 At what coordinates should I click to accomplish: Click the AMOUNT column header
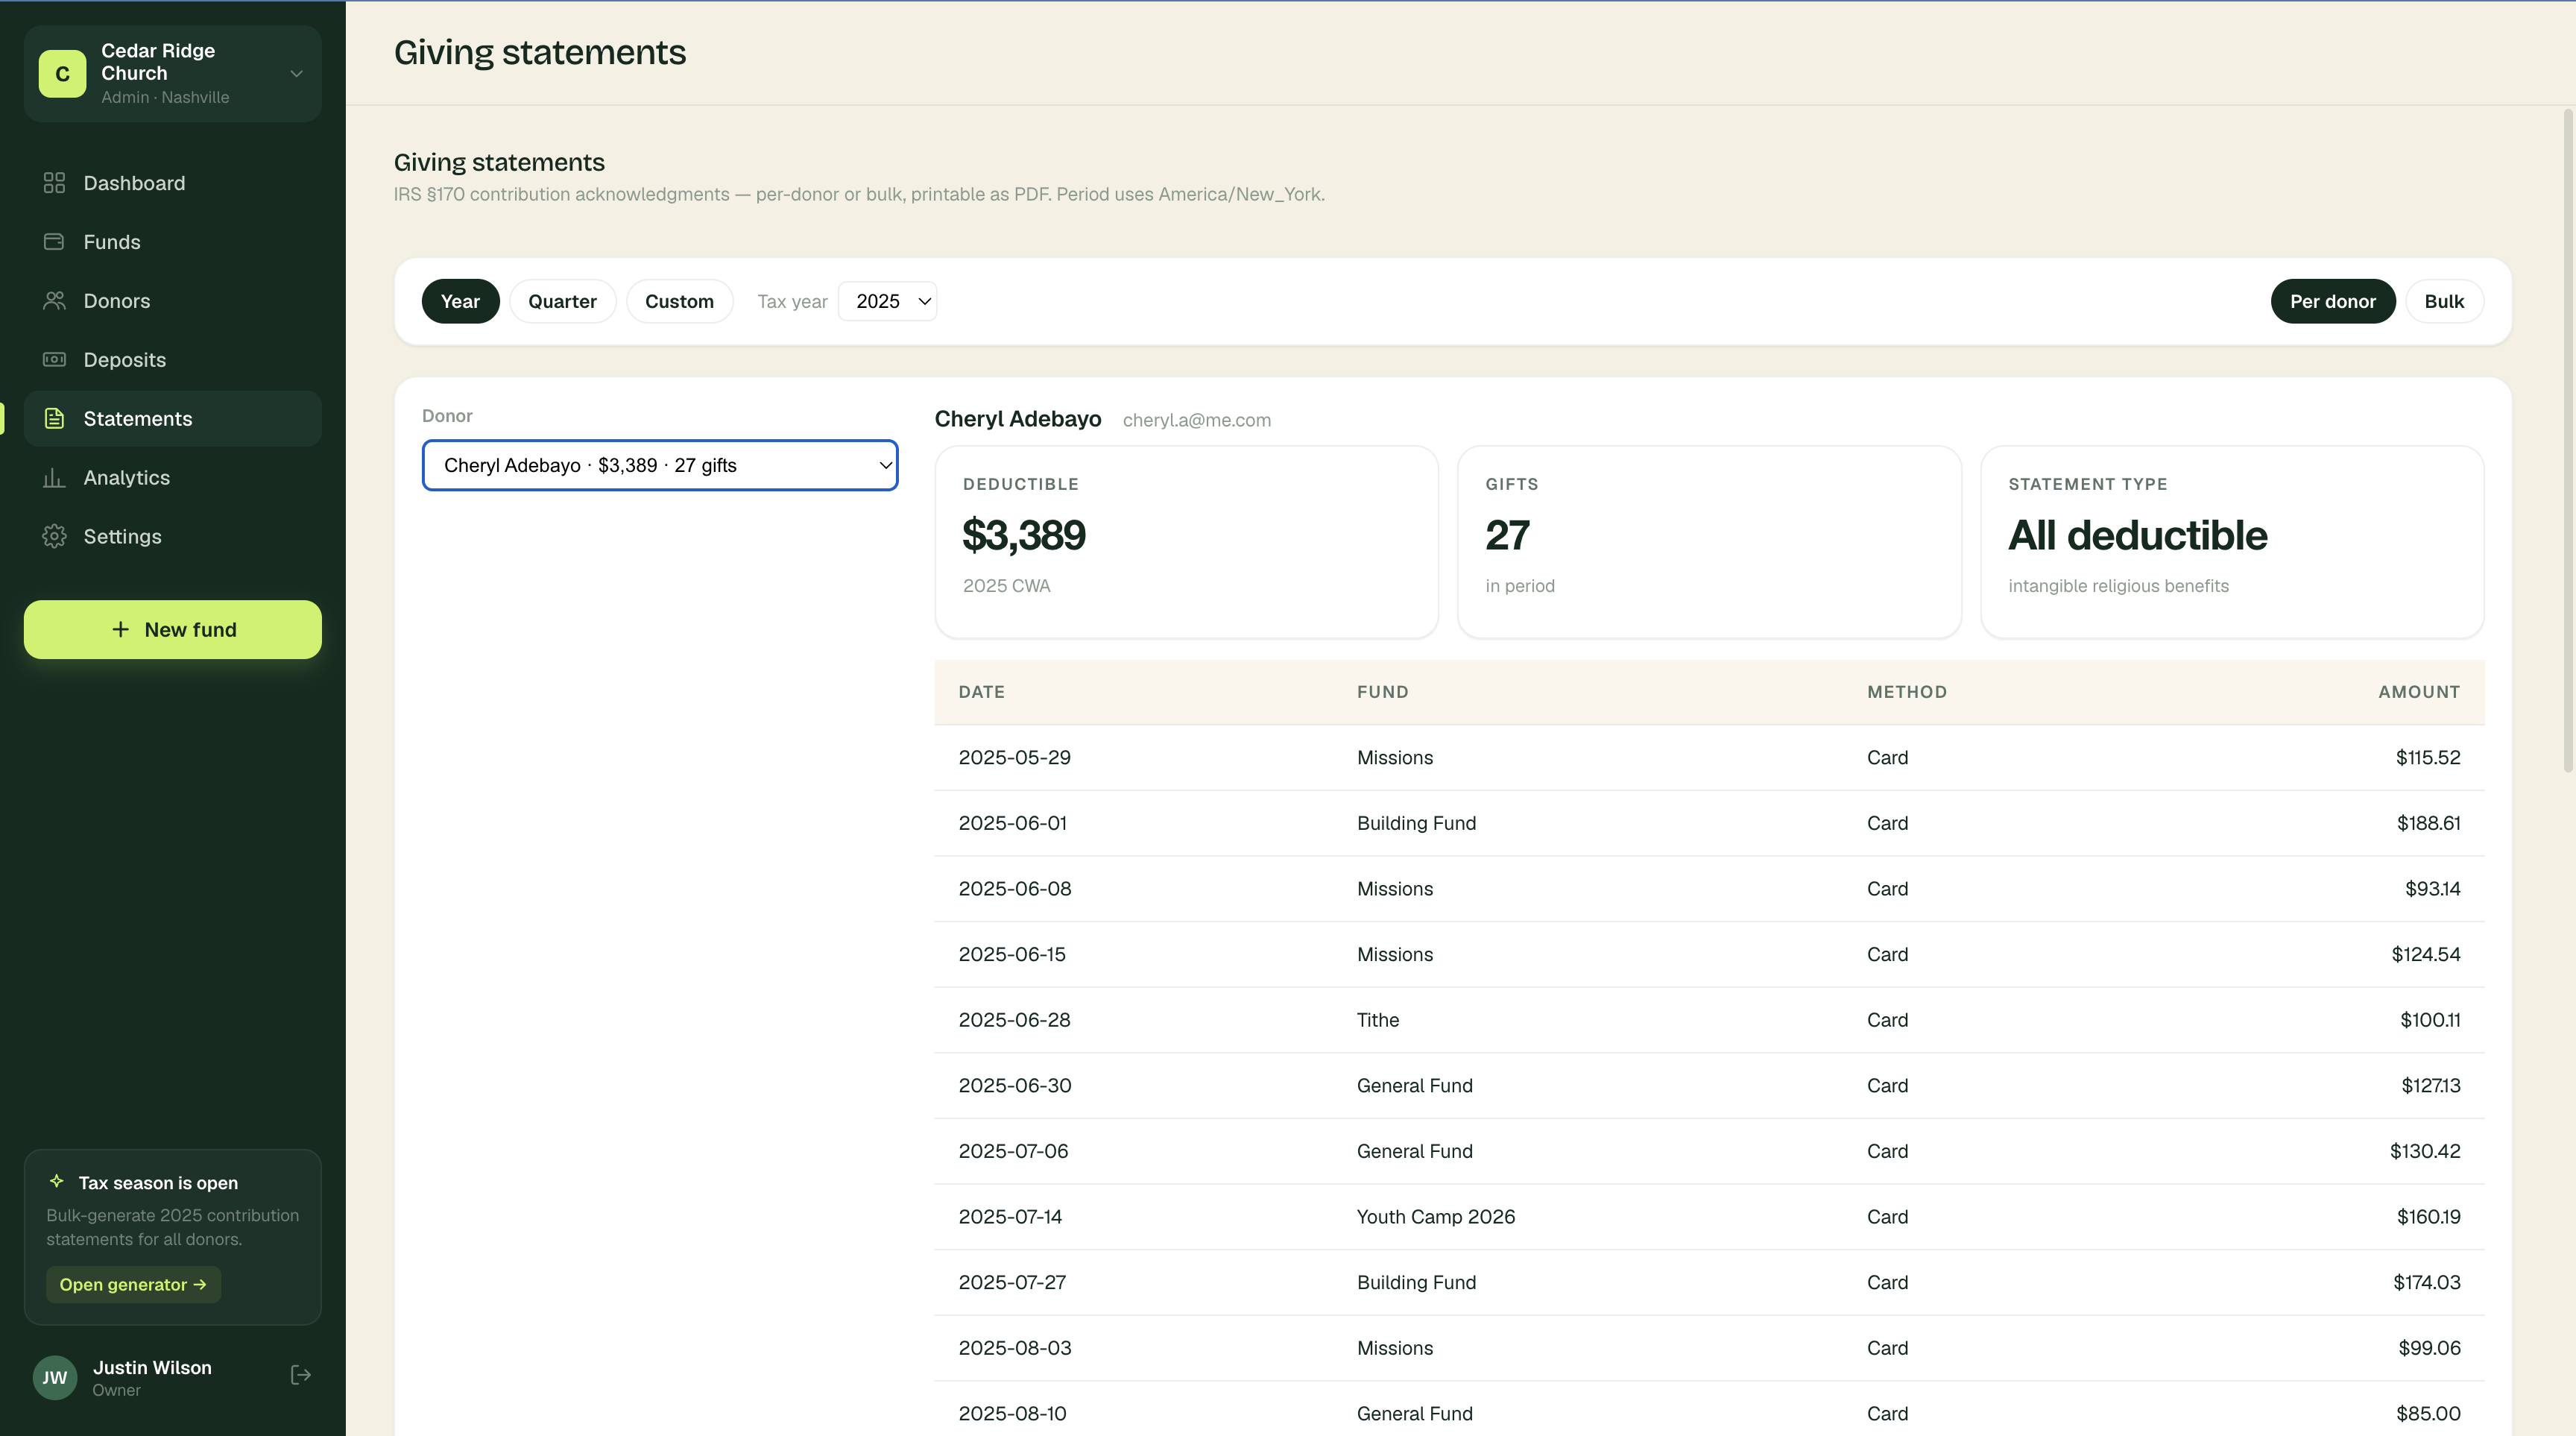2419,692
